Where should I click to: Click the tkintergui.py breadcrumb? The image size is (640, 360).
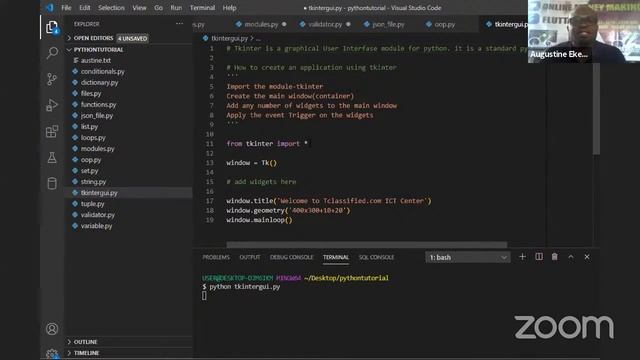point(229,38)
